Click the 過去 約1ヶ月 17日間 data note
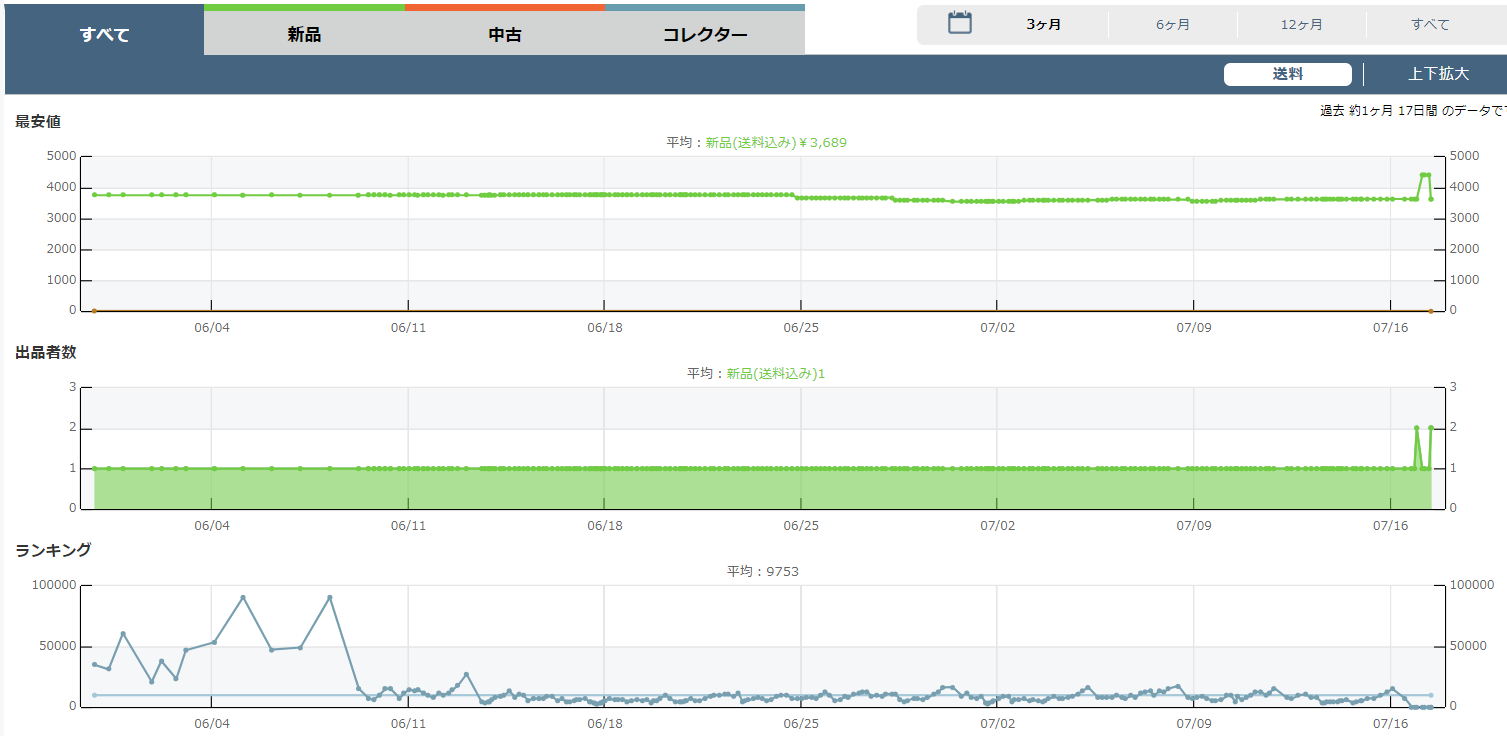 click(1411, 111)
